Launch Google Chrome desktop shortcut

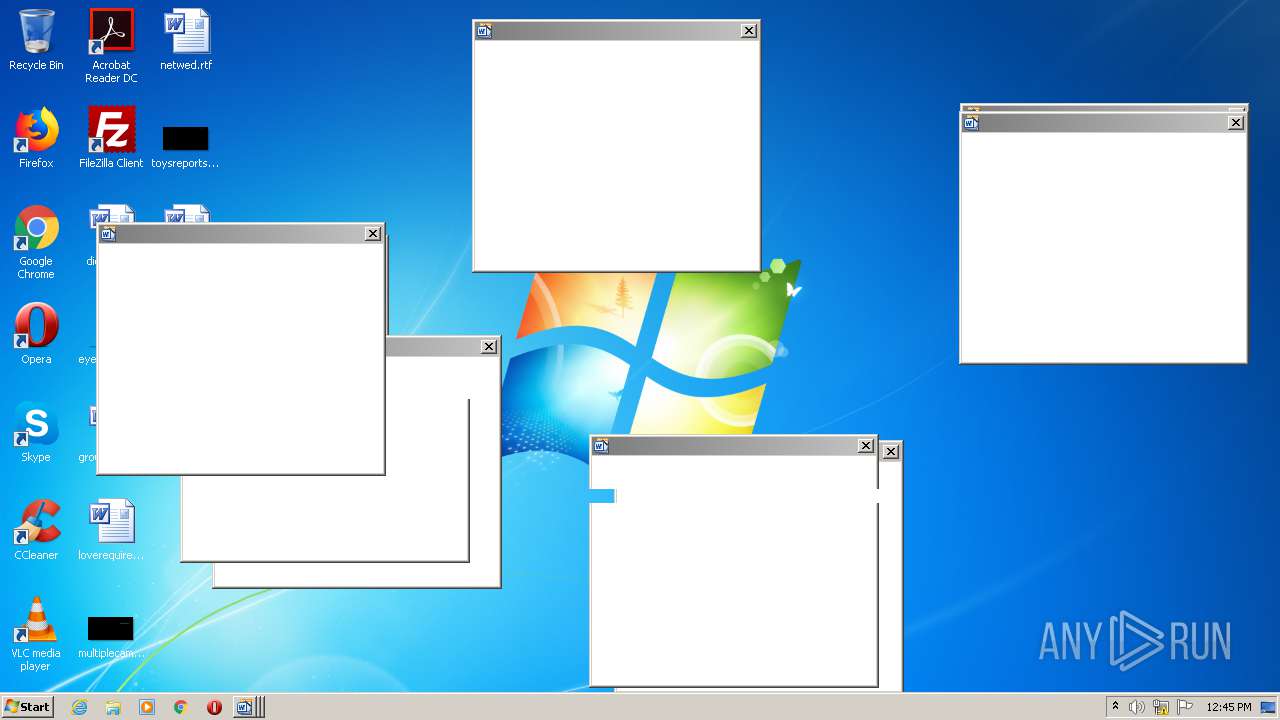(36, 242)
